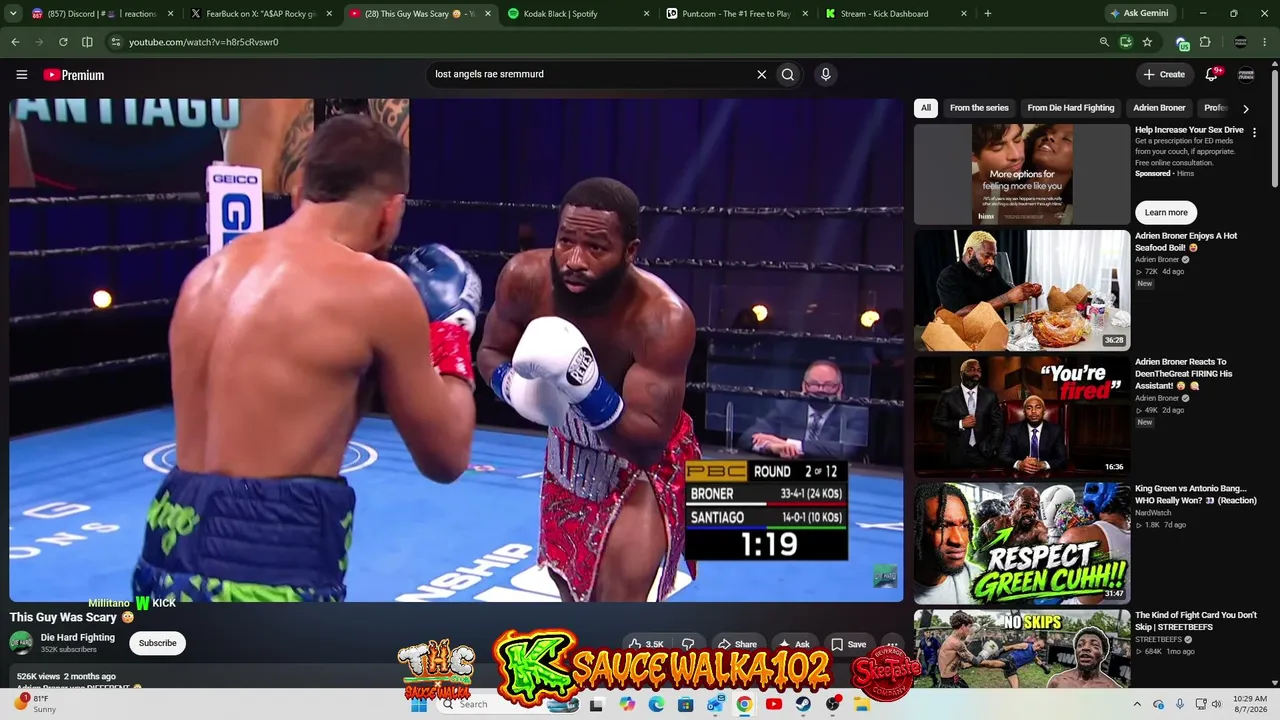Bookmark this page with the star
Viewport: 1280px width, 720px height.
(1147, 42)
